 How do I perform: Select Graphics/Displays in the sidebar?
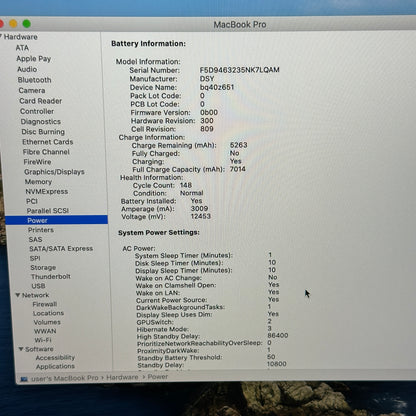point(54,172)
